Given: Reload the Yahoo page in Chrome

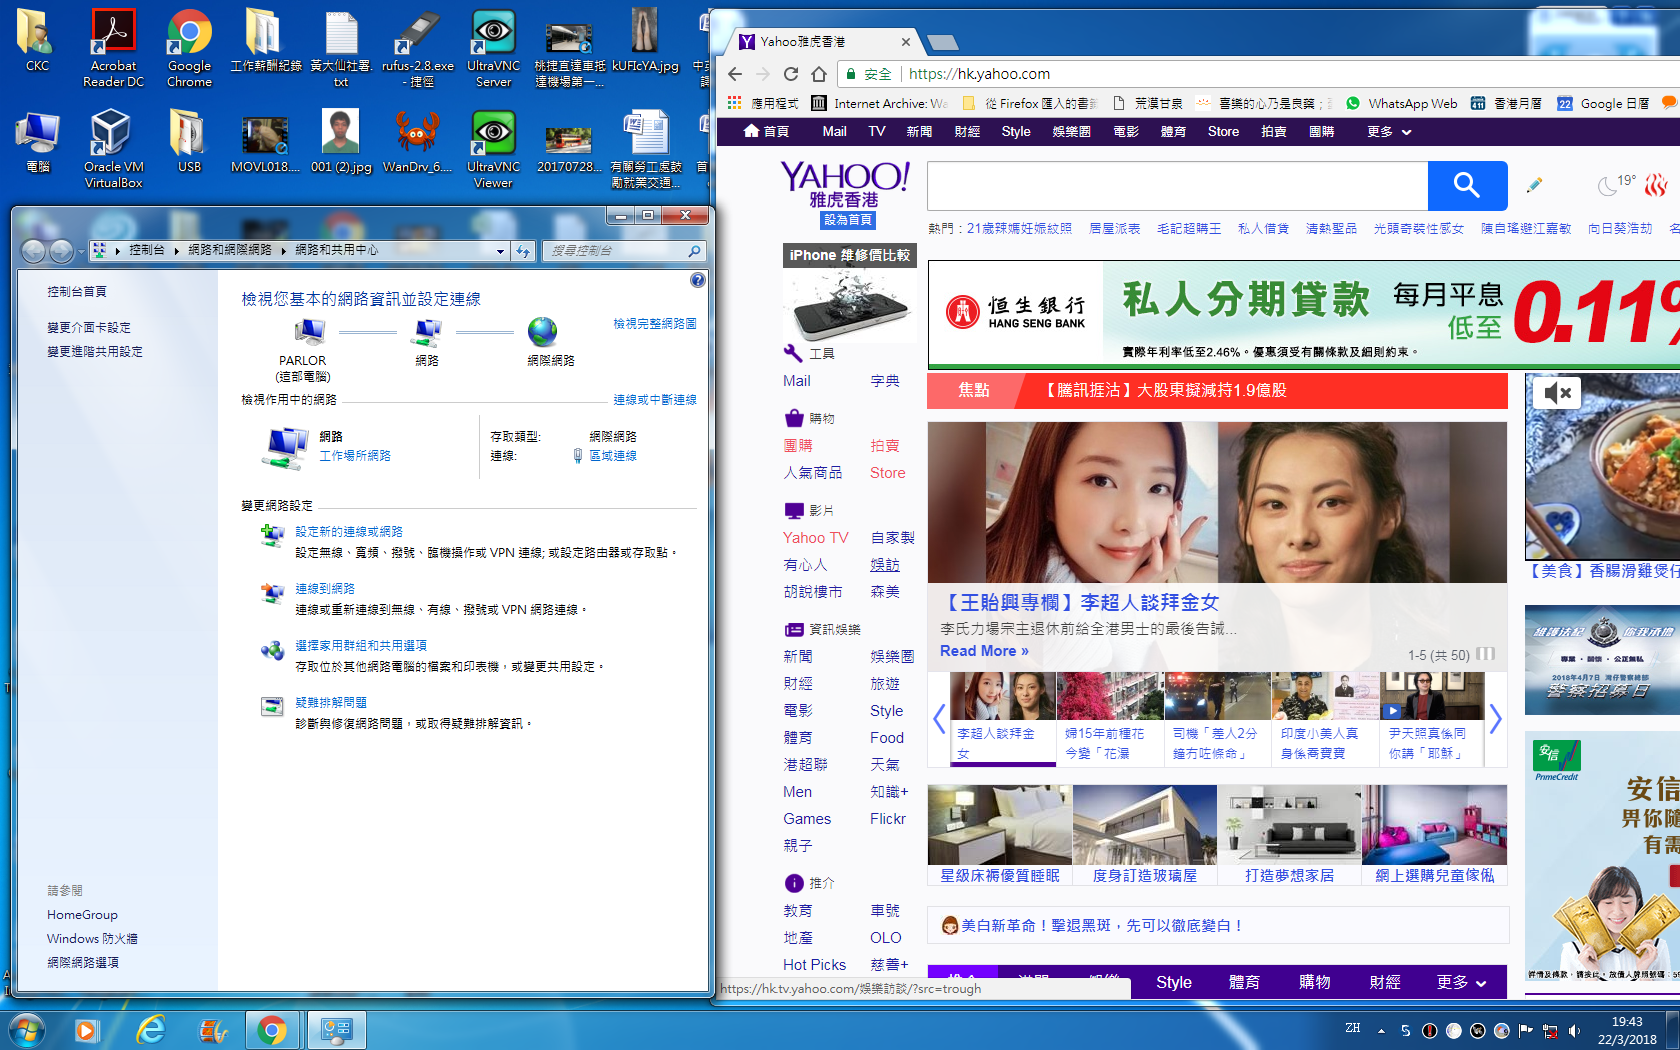Looking at the screenshot, I should pos(791,74).
